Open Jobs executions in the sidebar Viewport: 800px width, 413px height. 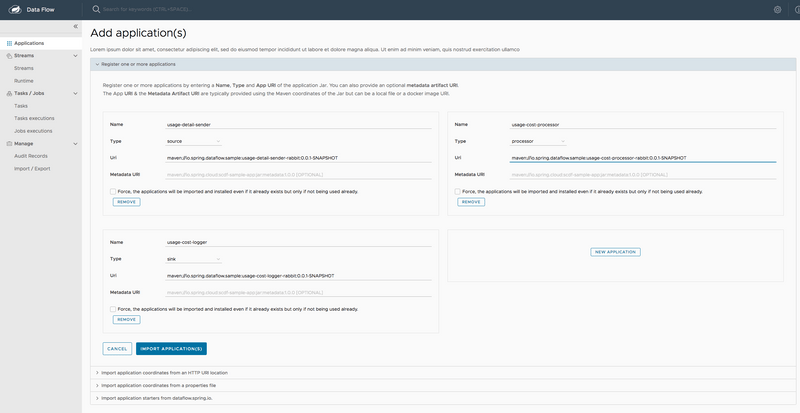click(33, 131)
